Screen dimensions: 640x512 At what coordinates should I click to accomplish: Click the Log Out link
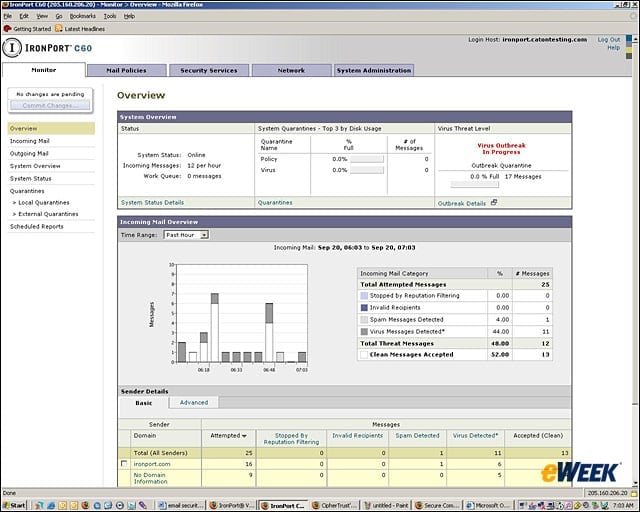(x=609, y=40)
